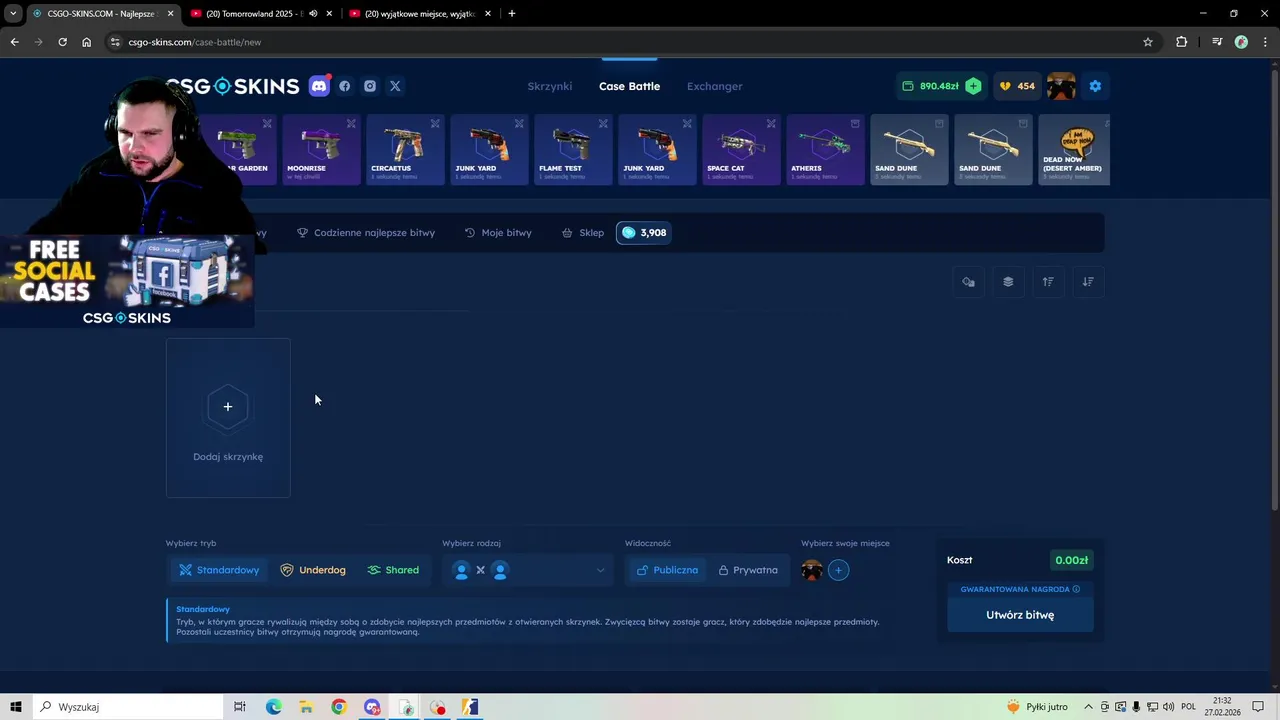Image resolution: width=1280 pixels, height=720 pixels.
Task: Open the Circaetus drop card
Action: tap(406, 150)
